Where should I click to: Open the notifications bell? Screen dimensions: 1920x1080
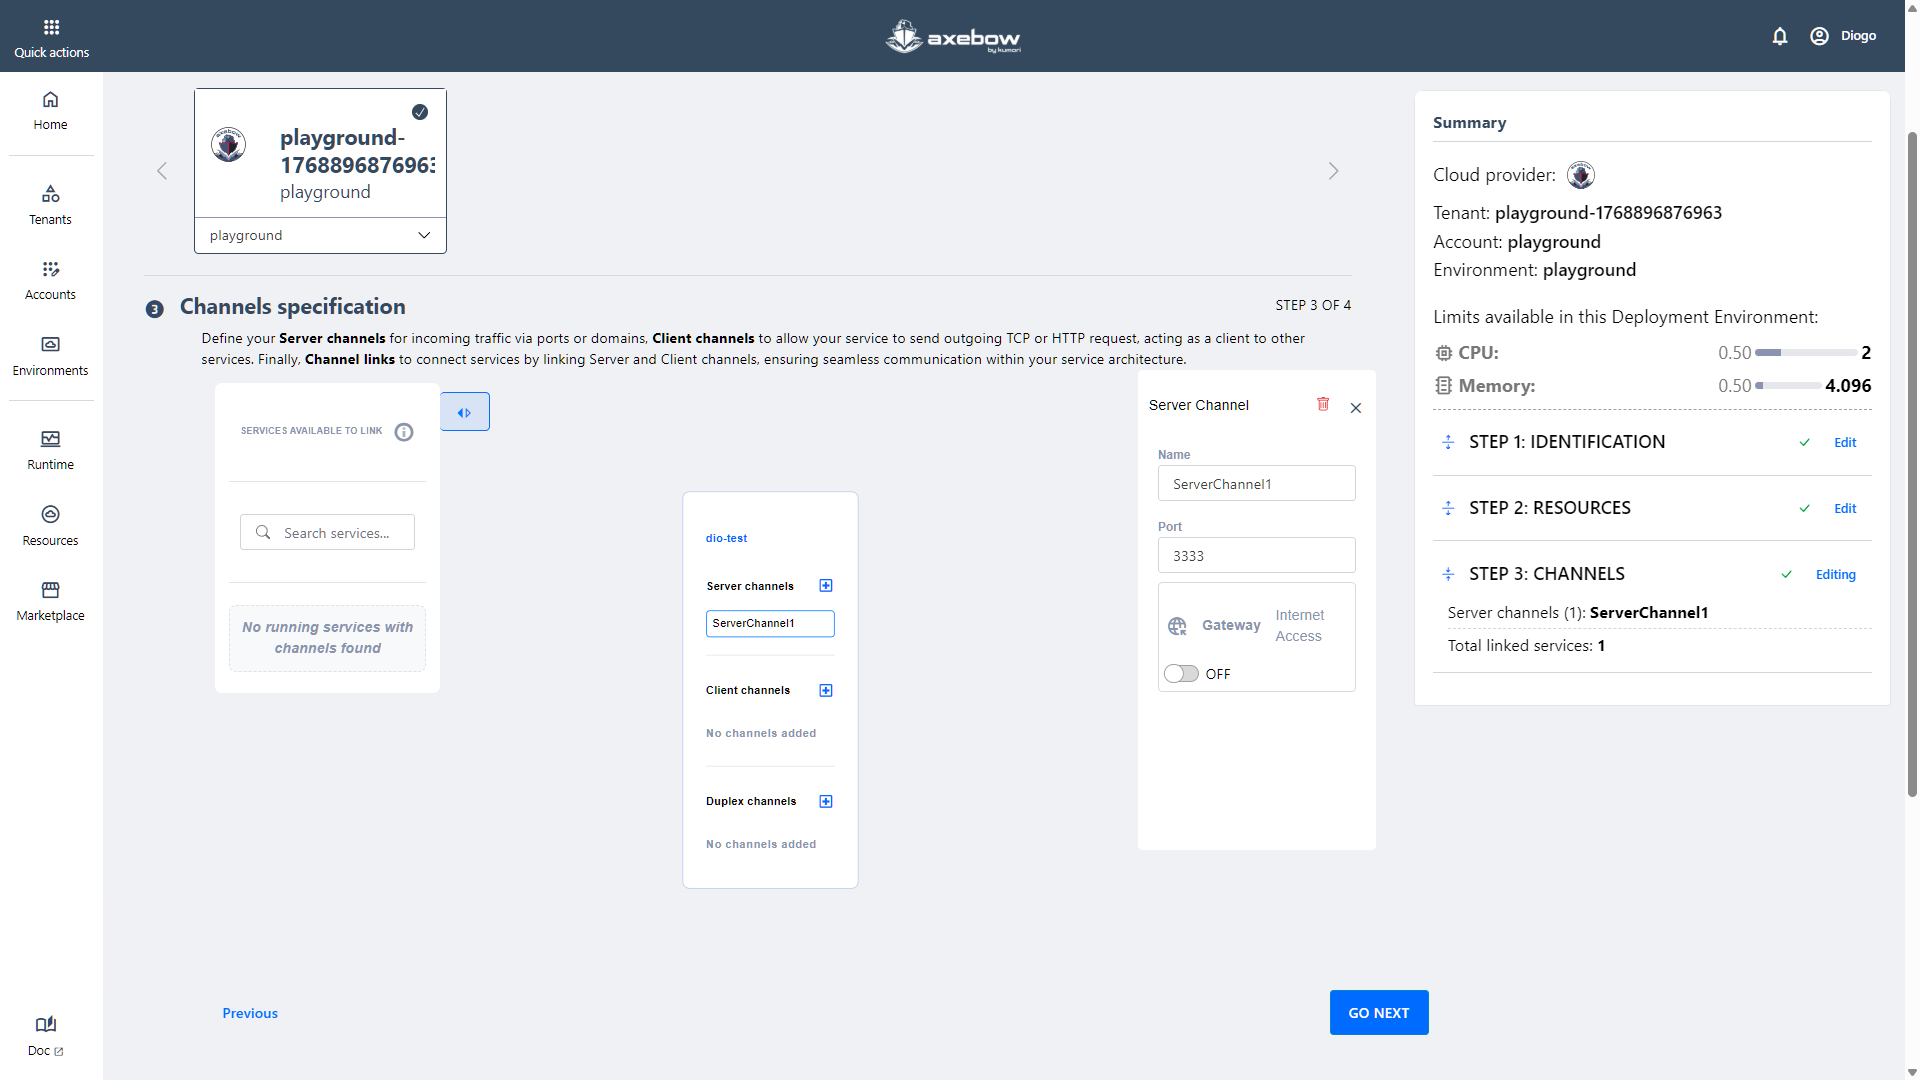click(1780, 36)
